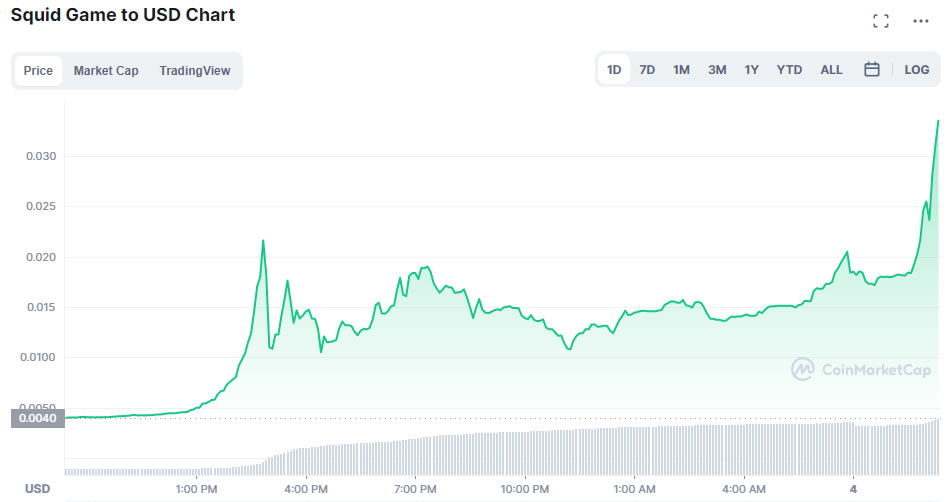The height and width of the screenshot is (502, 949).
Task: Select the ALL time range
Action: click(831, 70)
